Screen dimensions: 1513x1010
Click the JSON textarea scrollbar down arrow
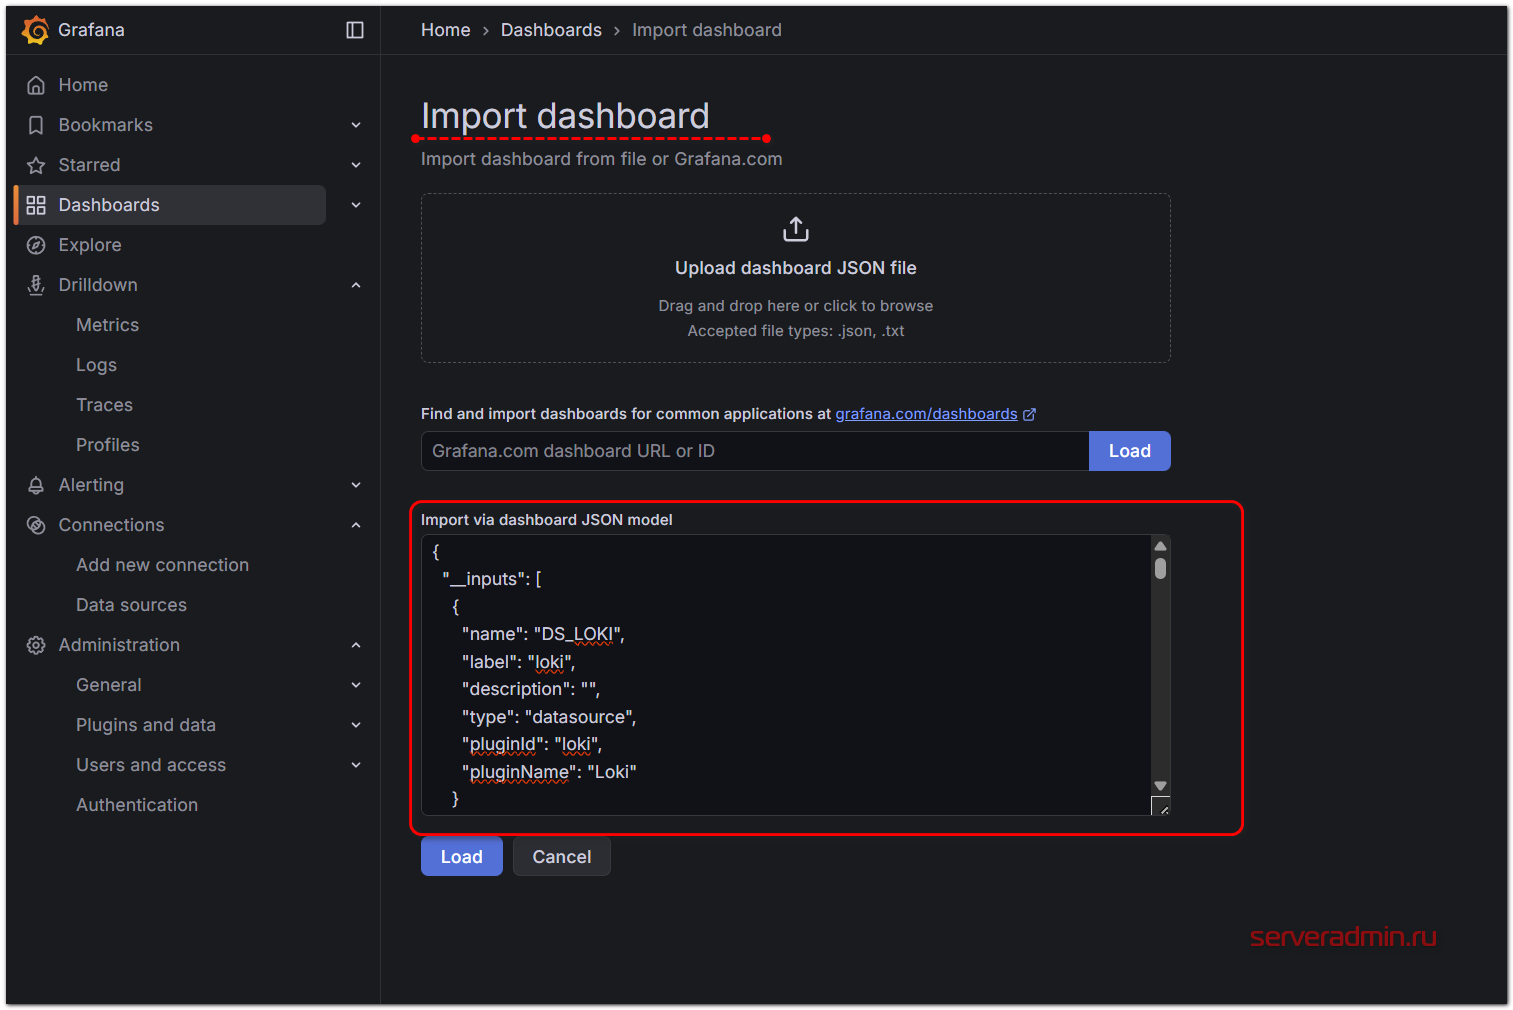tap(1160, 786)
